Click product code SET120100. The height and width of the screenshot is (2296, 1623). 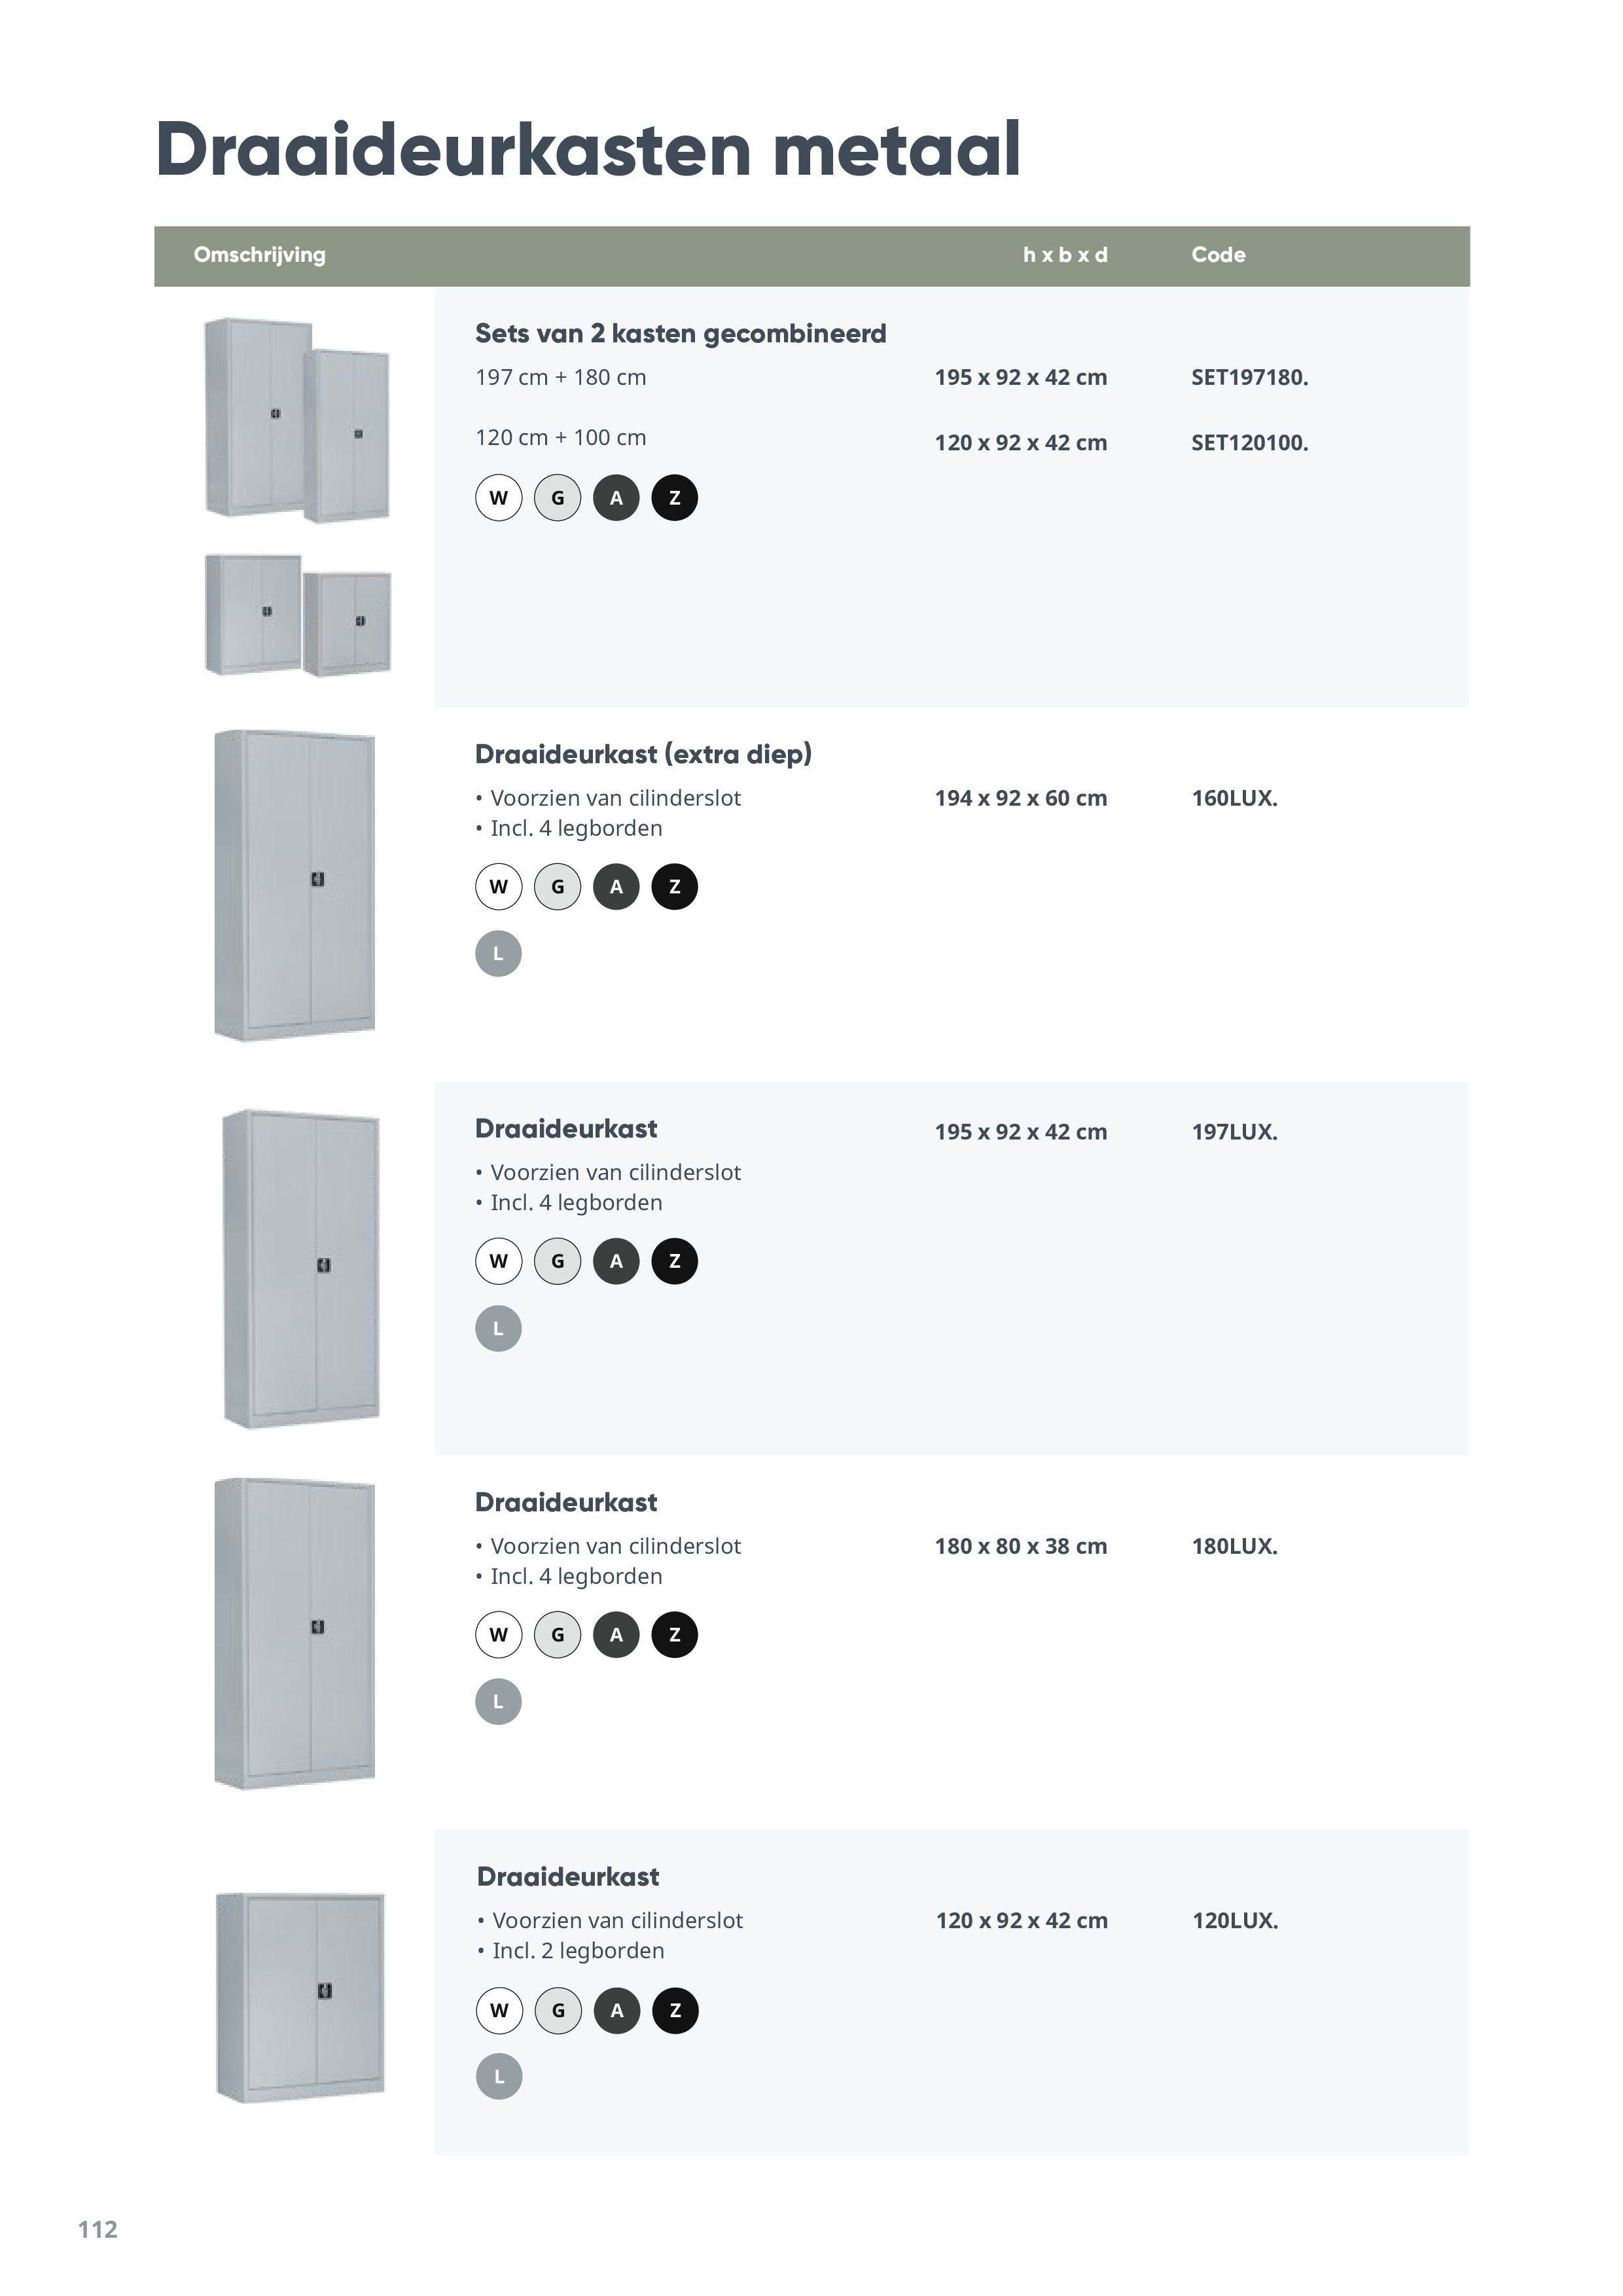tap(1249, 443)
